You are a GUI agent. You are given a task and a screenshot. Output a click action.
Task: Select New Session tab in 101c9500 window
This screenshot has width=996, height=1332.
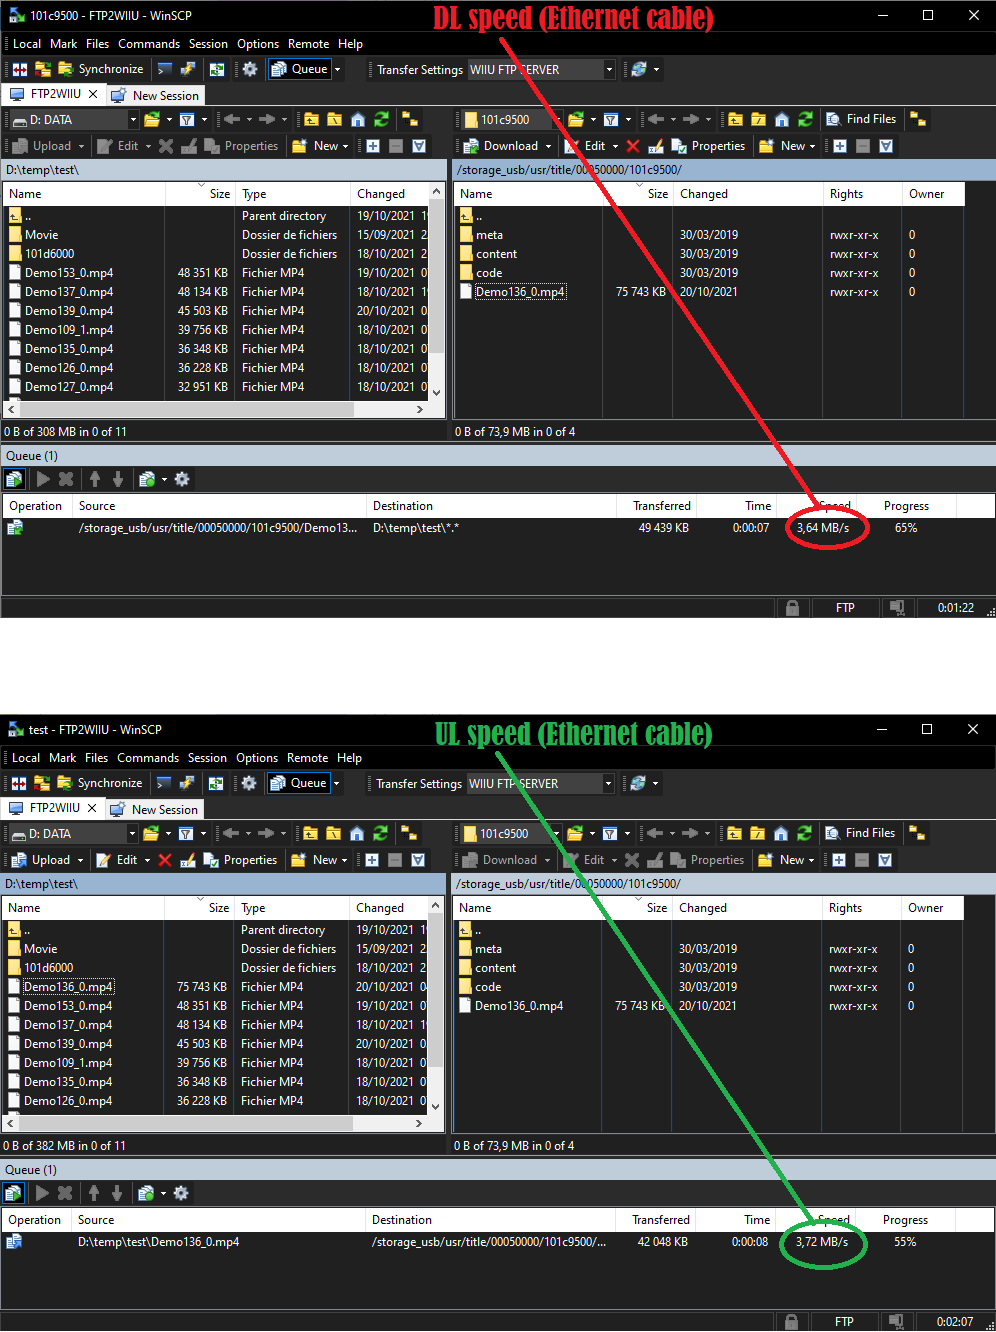pos(155,95)
